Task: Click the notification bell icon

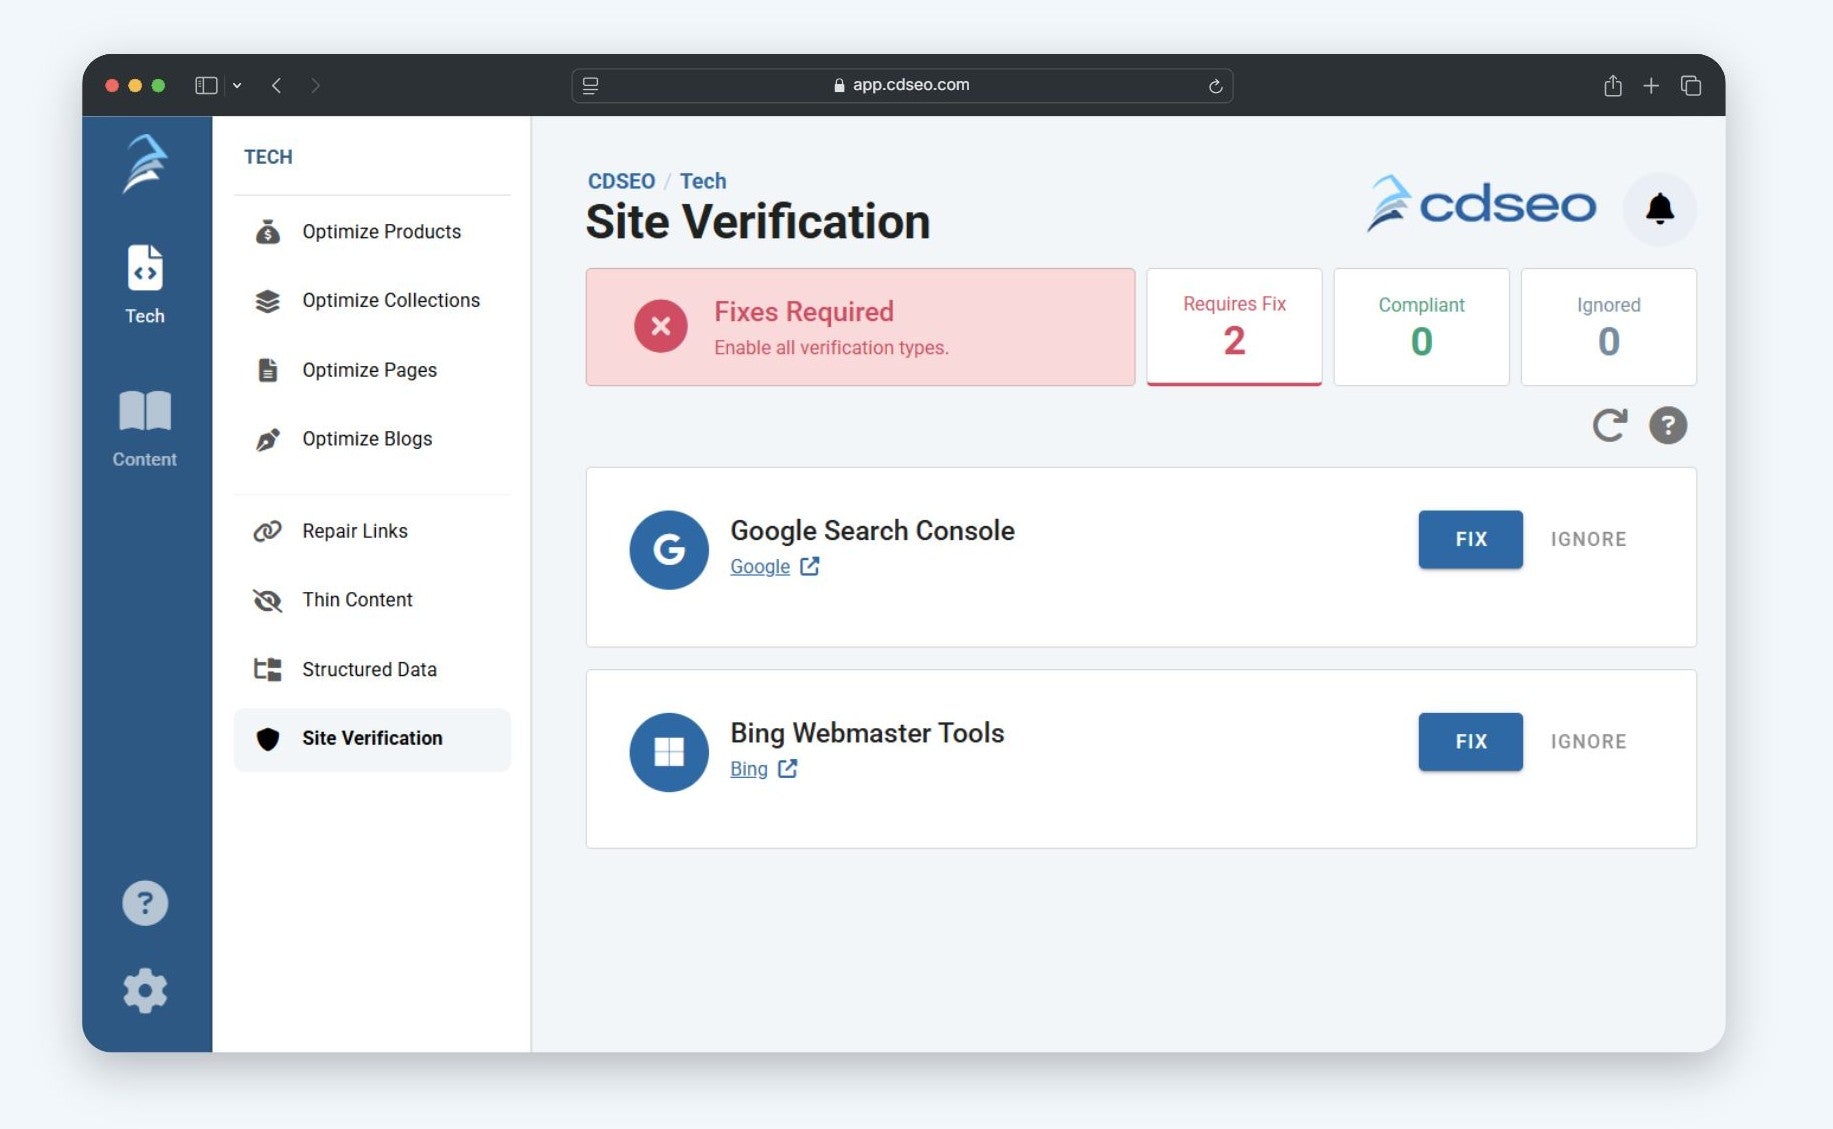Action: pos(1659,208)
